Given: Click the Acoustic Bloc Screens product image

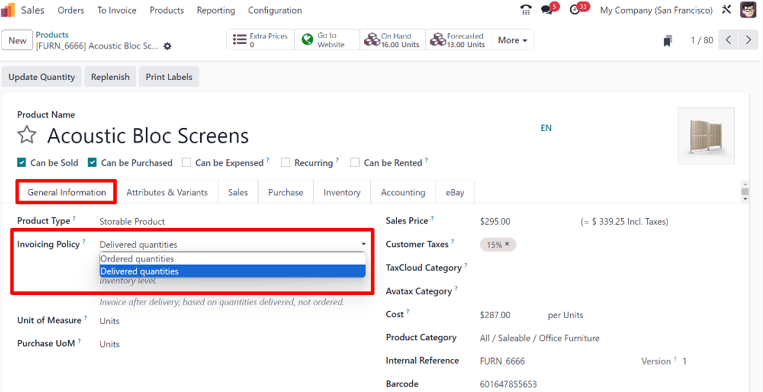Looking at the screenshot, I should 706,136.
